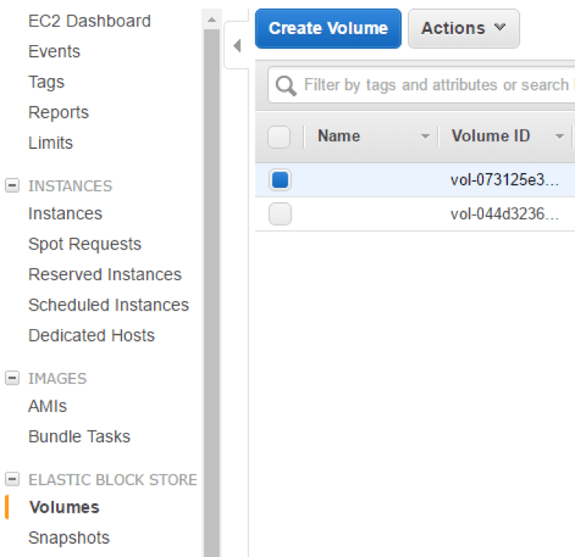575x557 pixels.
Task: Uncheck the vol-073125e3 row checkbox
Action: [x=280, y=180]
